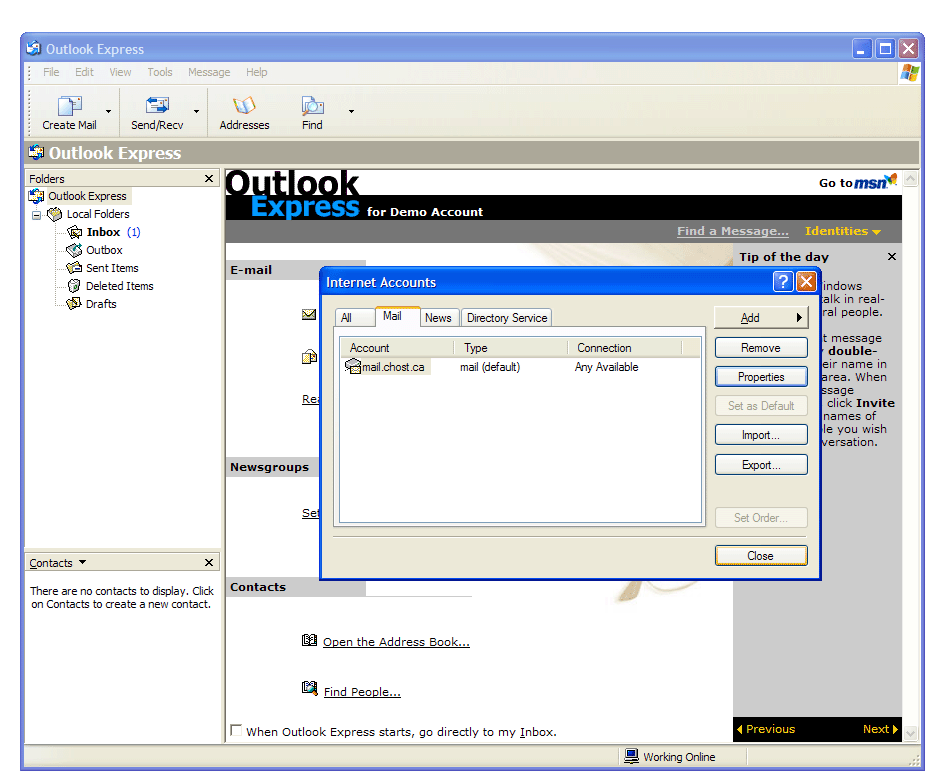The height and width of the screenshot is (784, 943).
Task: Click the Find toolbar icon
Action: 312,106
